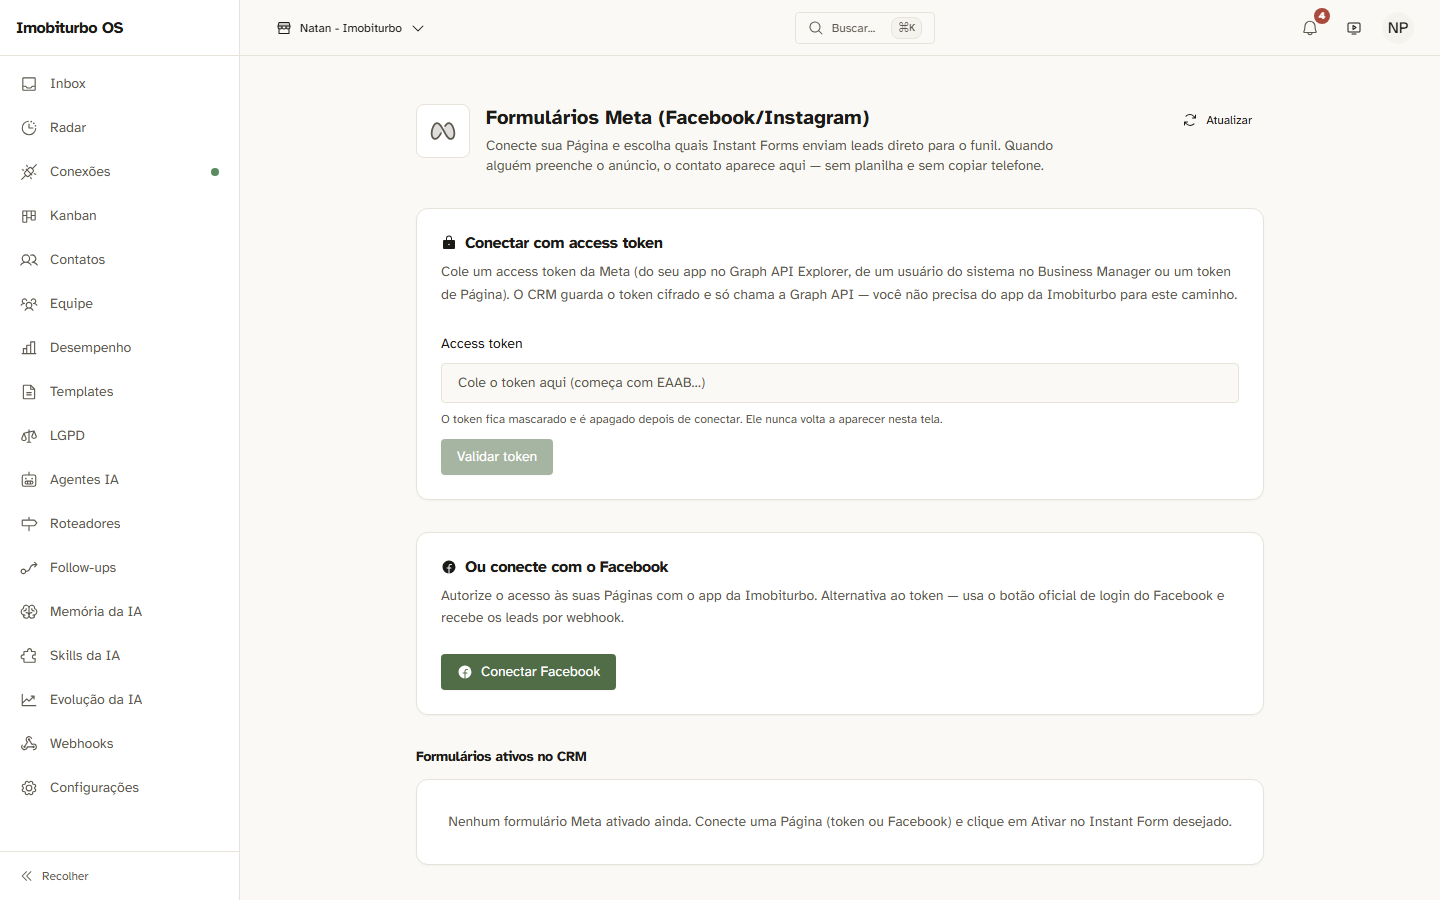Open the Memória da IA brain icon
The height and width of the screenshot is (900, 1440).
(x=29, y=612)
